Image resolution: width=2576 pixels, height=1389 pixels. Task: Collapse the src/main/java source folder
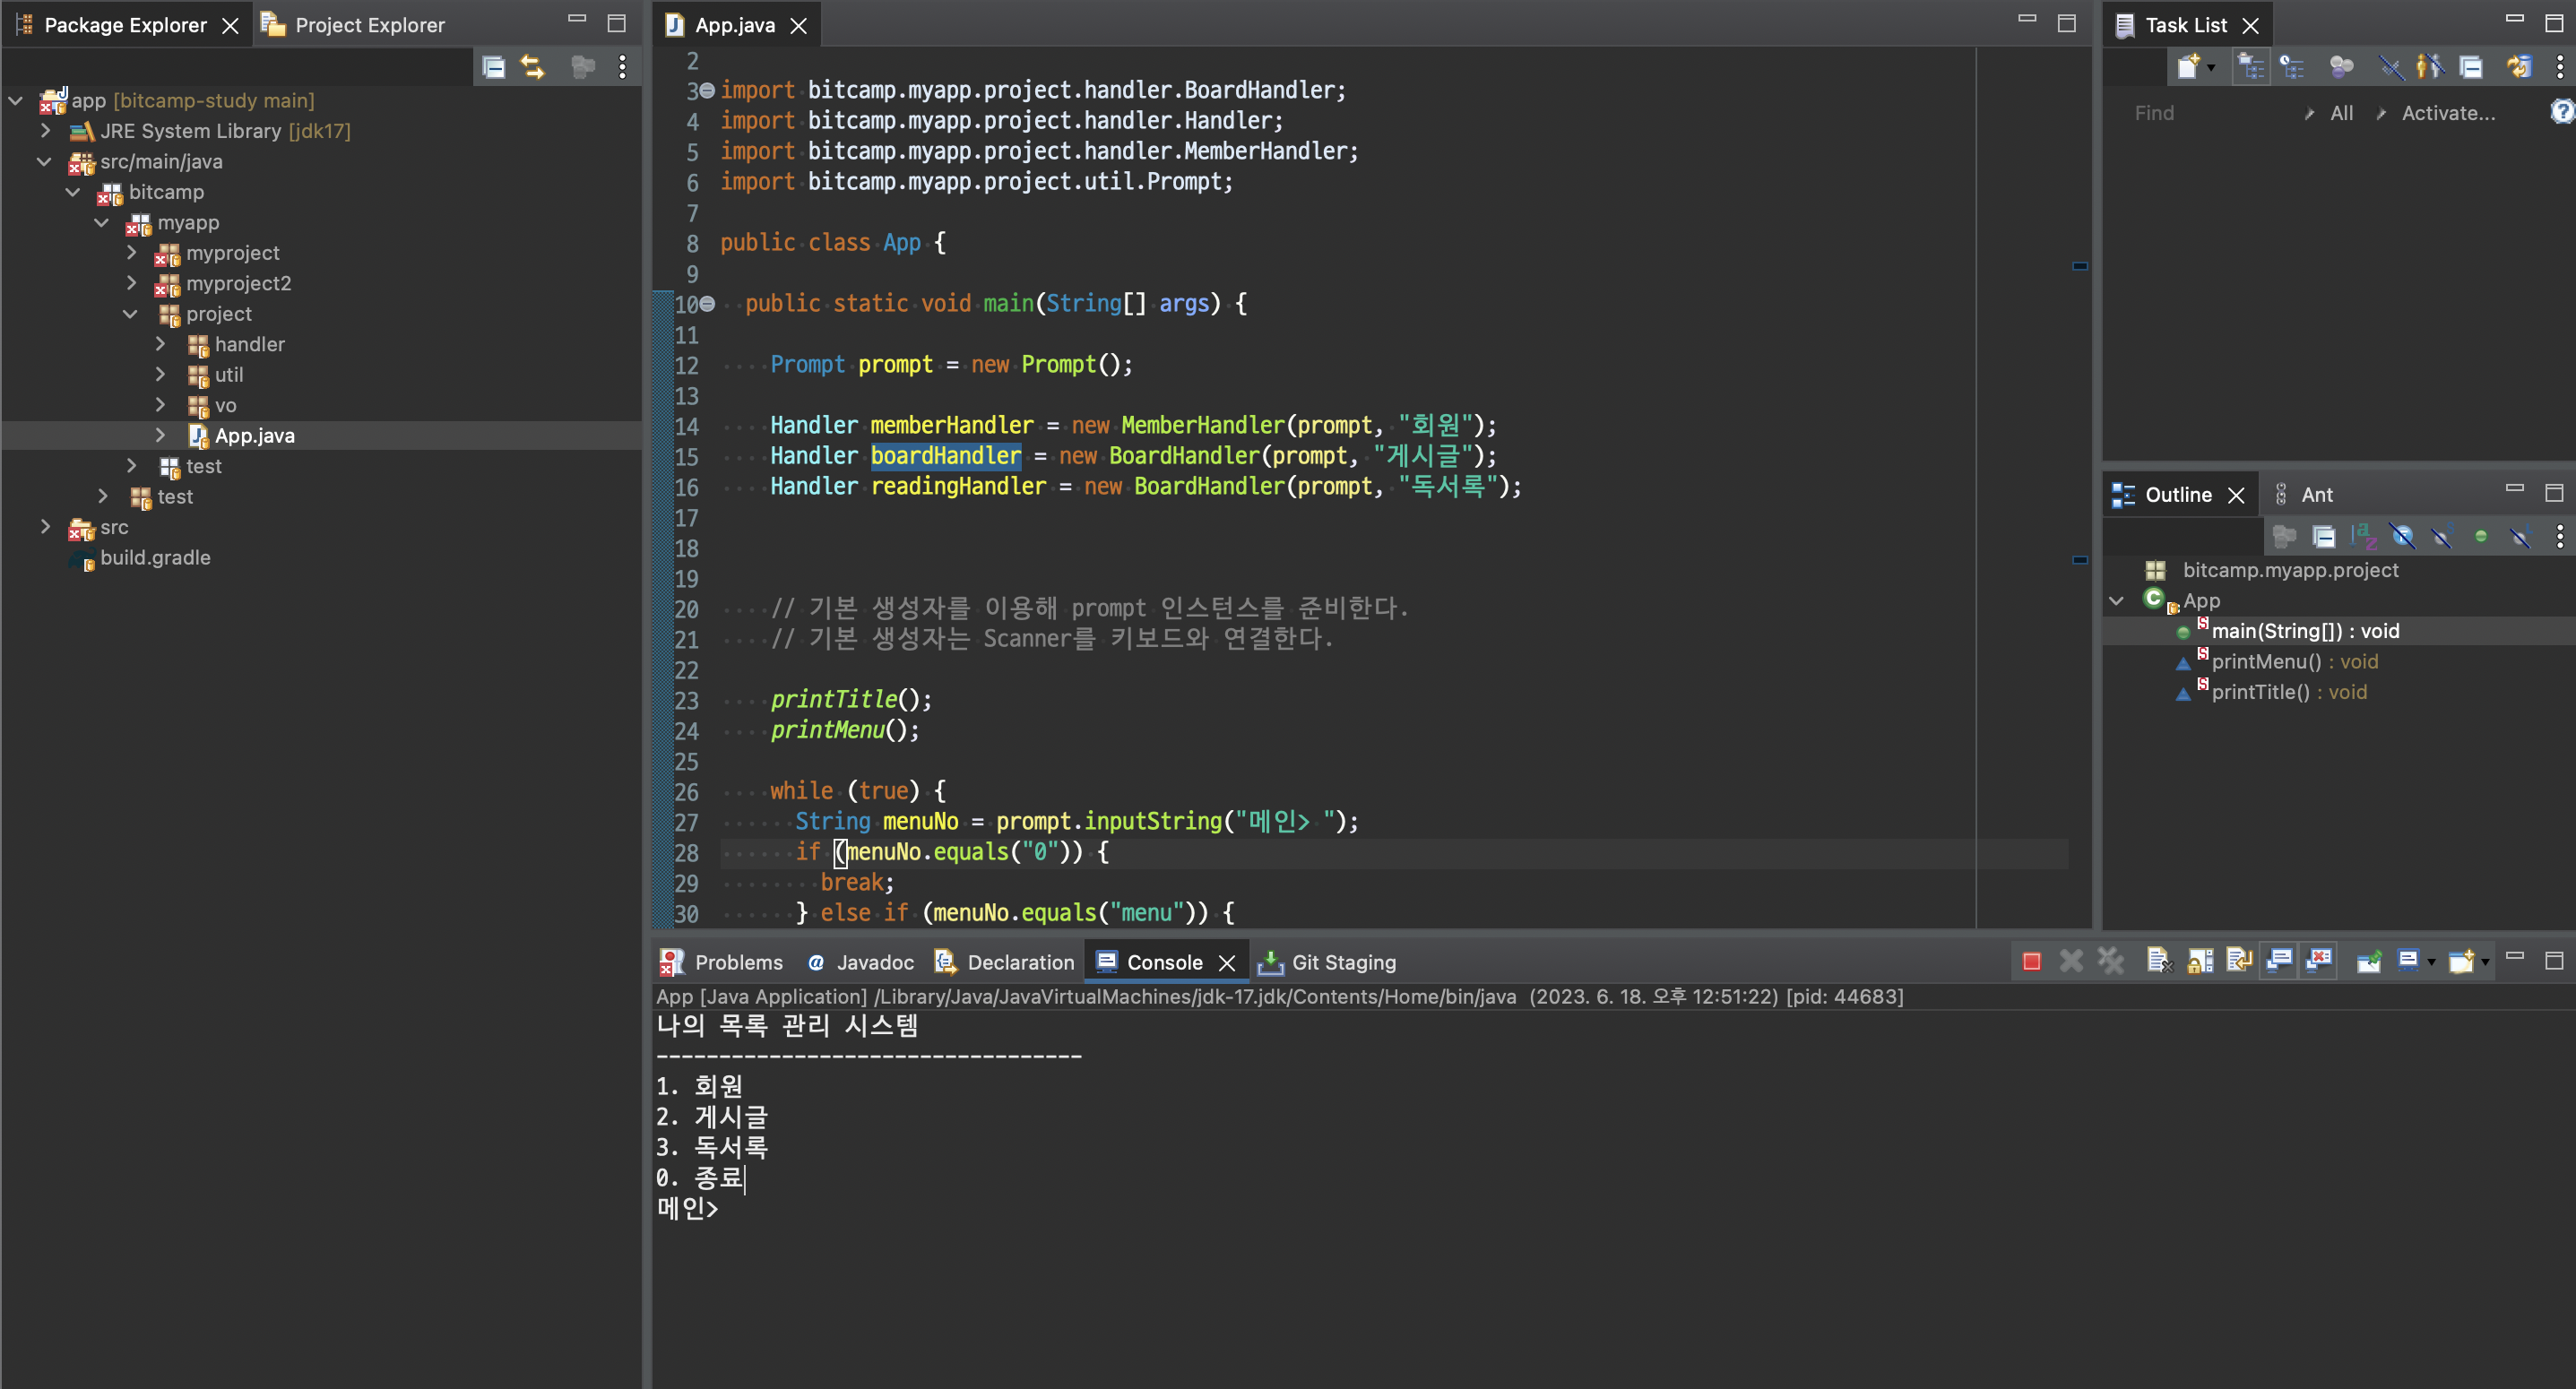coord(44,161)
